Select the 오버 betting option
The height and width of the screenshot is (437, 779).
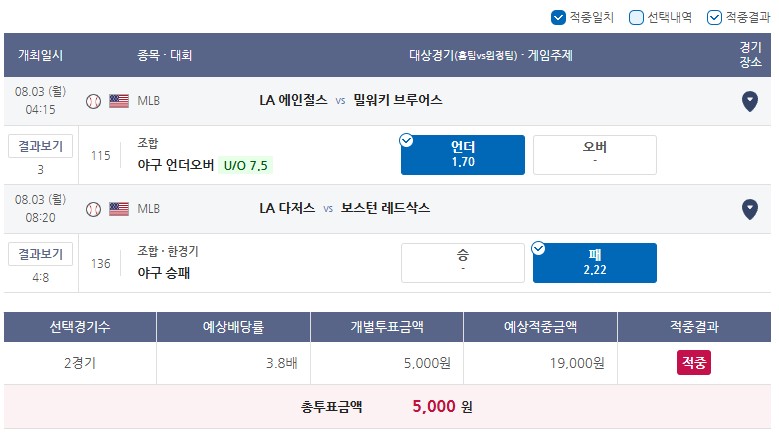(595, 155)
